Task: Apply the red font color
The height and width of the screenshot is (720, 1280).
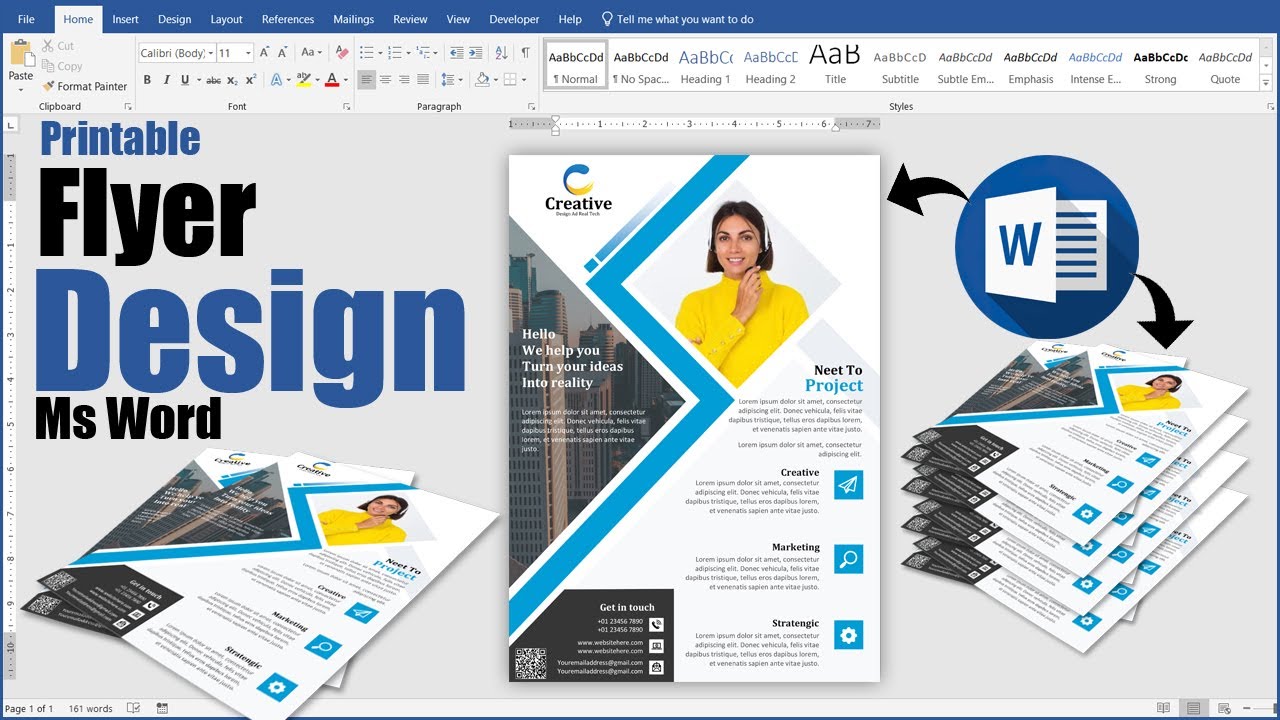Action: [x=333, y=80]
